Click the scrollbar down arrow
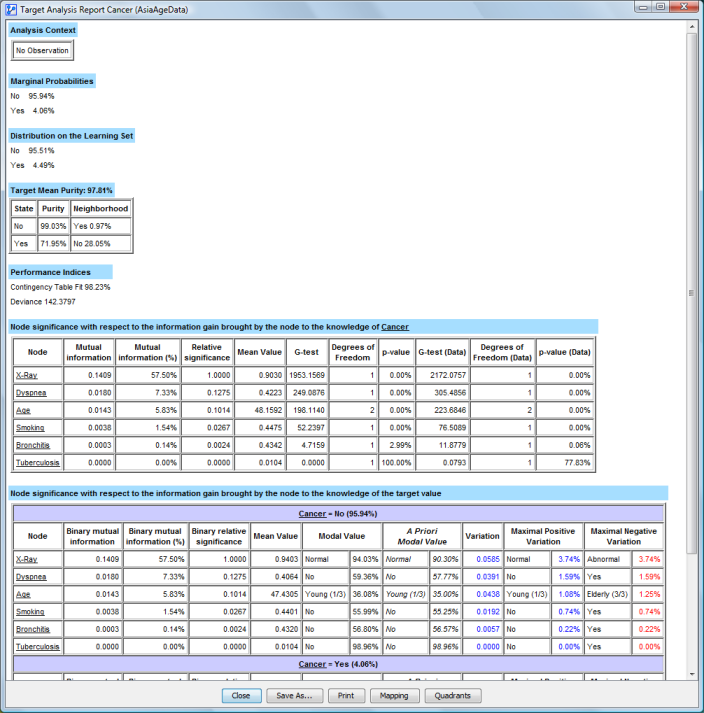 tap(691, 673)
